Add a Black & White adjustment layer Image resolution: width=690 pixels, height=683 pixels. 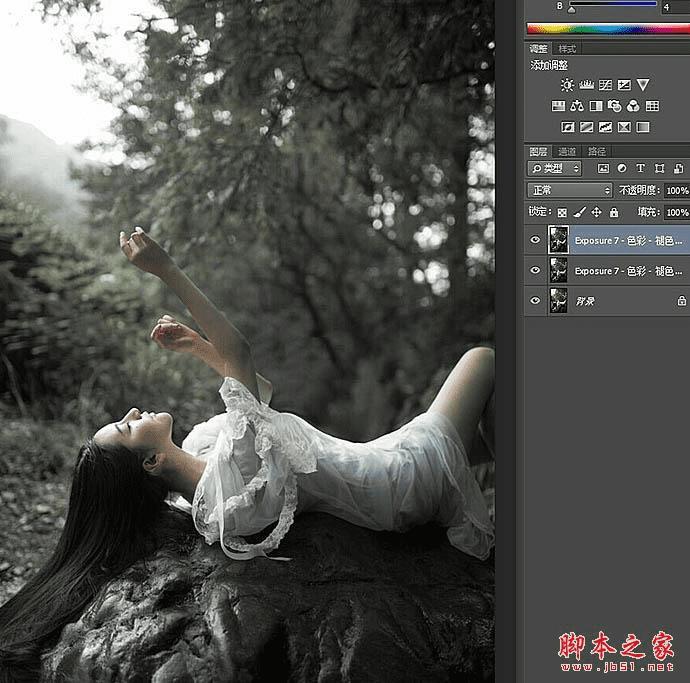596,106
